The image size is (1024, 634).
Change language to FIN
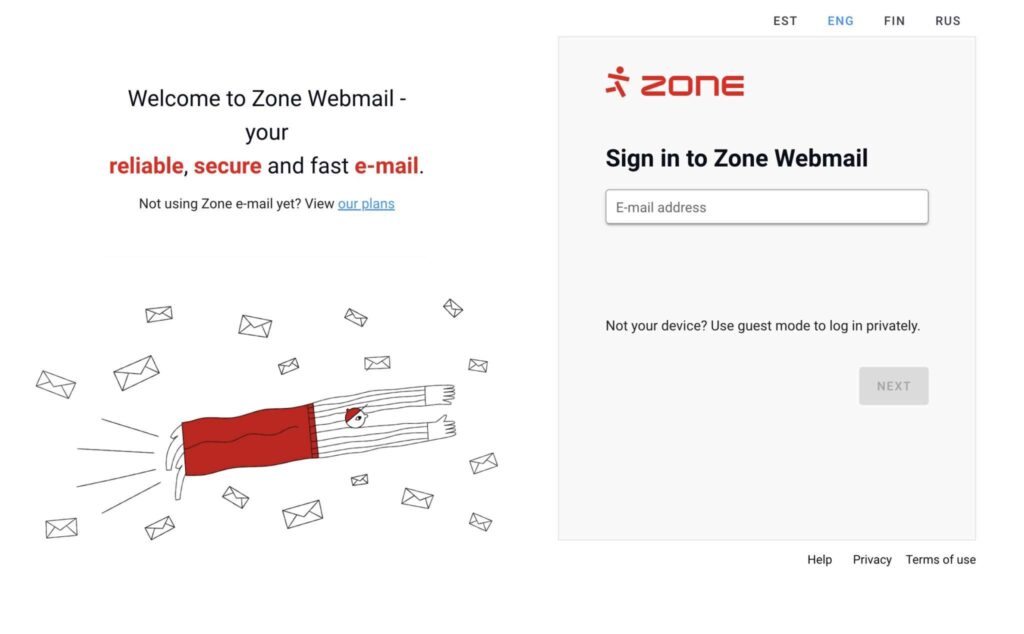pos(894,21)
